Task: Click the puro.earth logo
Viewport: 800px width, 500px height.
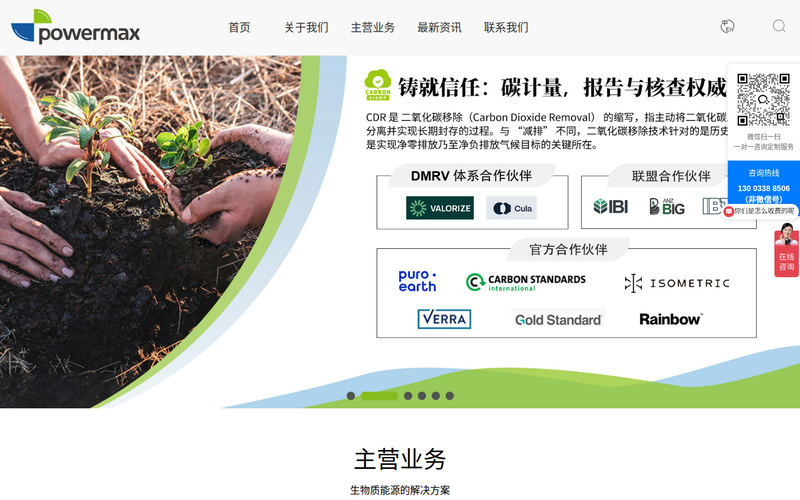Action: (417, 281)
